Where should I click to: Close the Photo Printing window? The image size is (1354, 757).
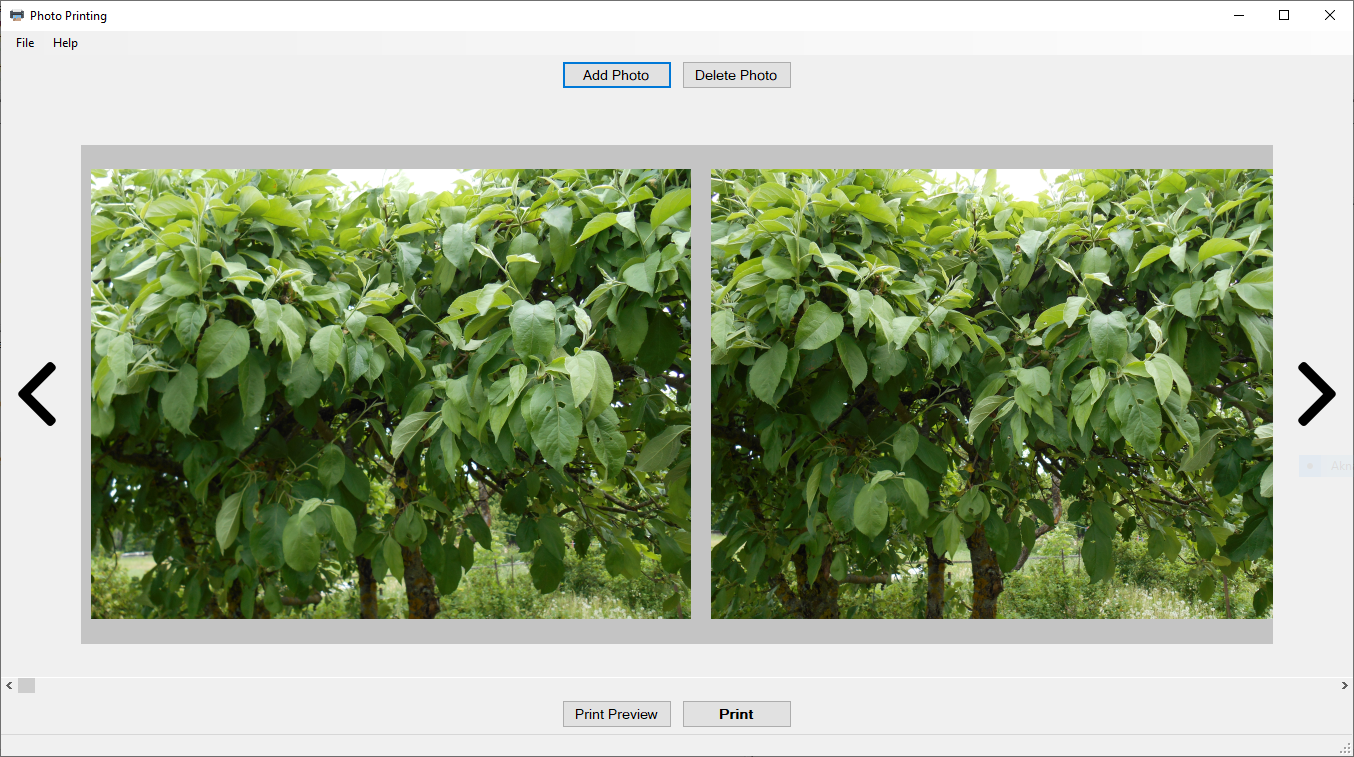click(x=1329, y=16)
